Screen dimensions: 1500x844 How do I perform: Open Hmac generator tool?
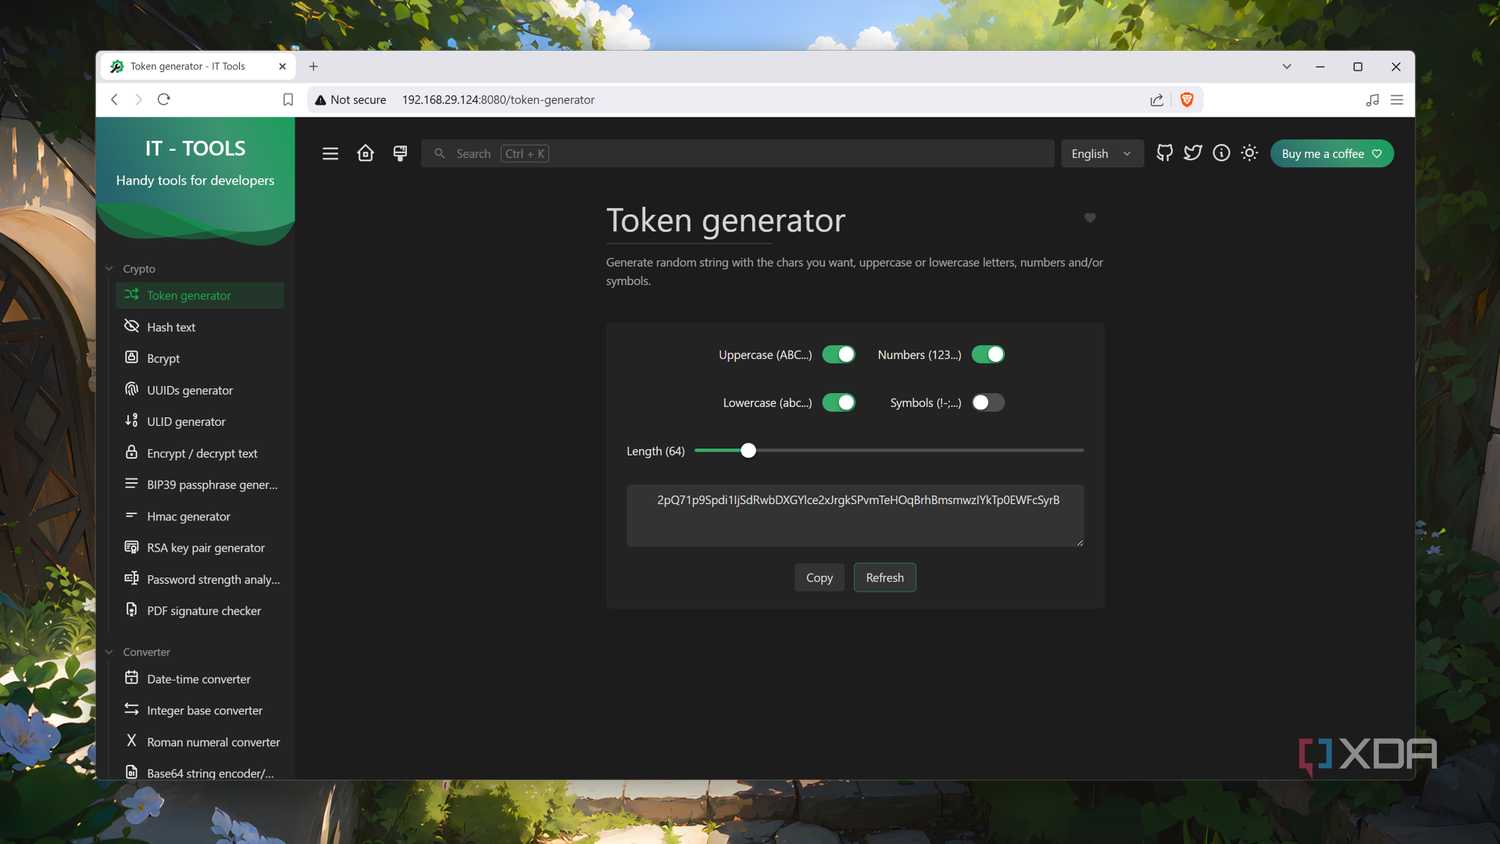(200, 516)
